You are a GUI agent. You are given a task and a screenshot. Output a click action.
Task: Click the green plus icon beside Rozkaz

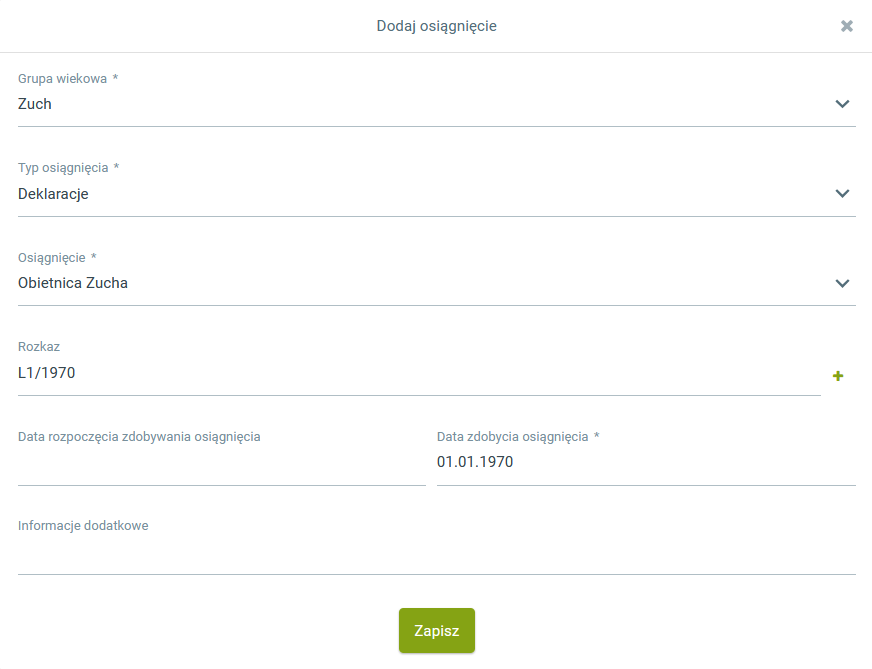pyautogui.click(x=838, y=376)
